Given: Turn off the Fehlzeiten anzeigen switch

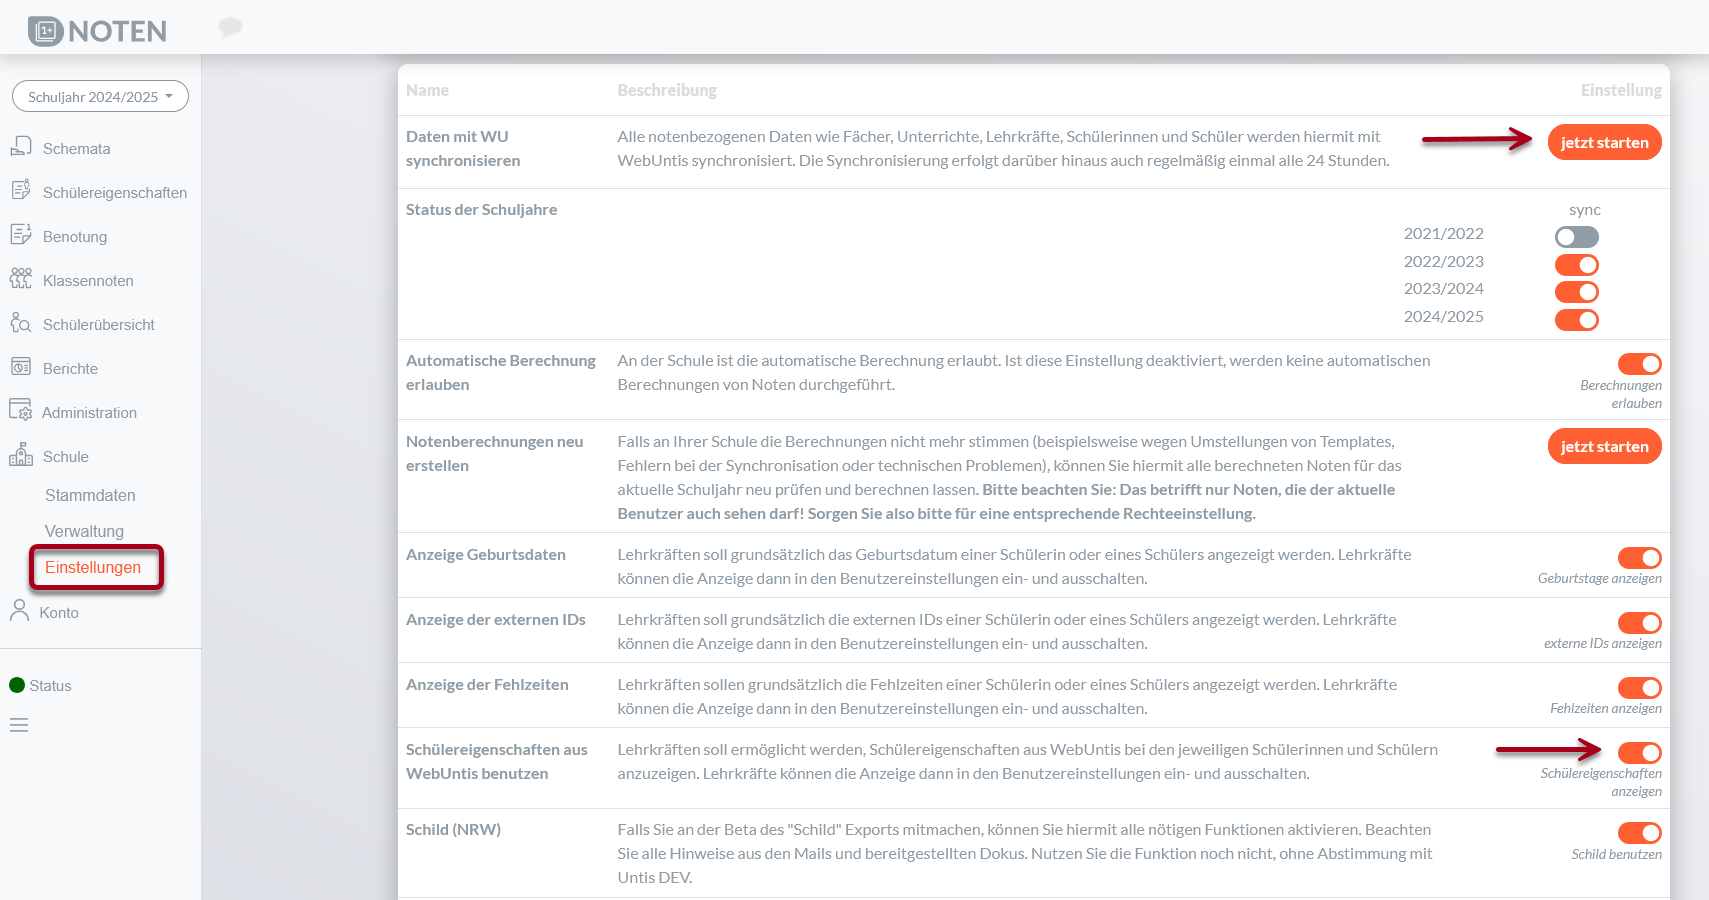Looking at the screenshot, I should point(1639,688).
